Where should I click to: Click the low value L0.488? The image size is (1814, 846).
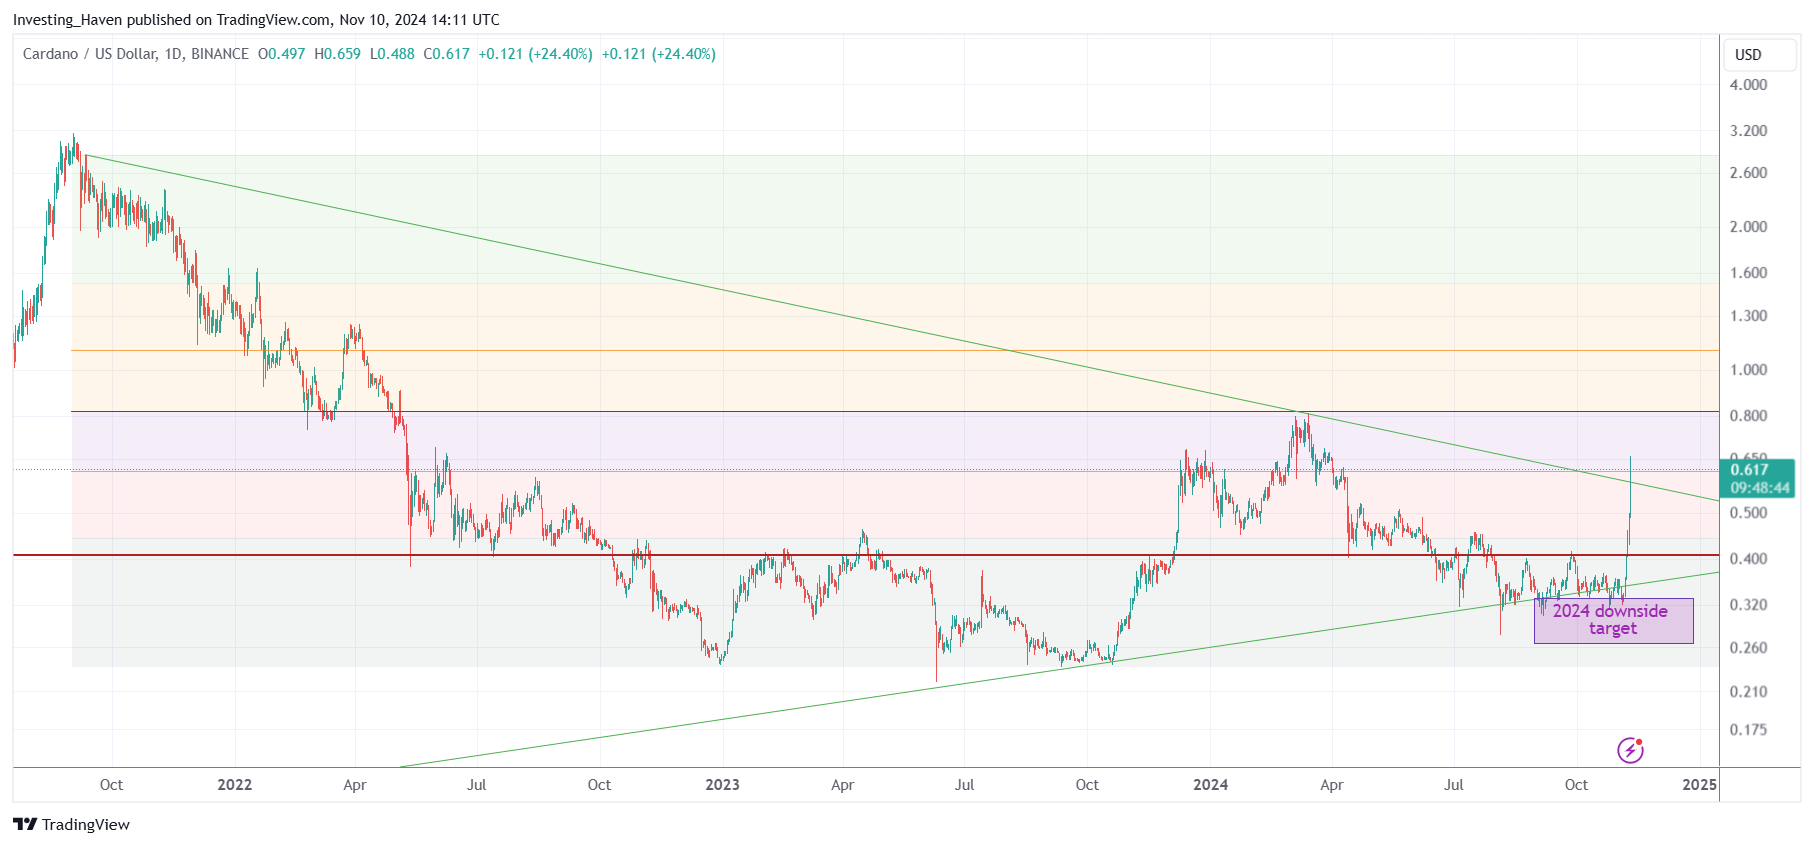click(392, 54)
